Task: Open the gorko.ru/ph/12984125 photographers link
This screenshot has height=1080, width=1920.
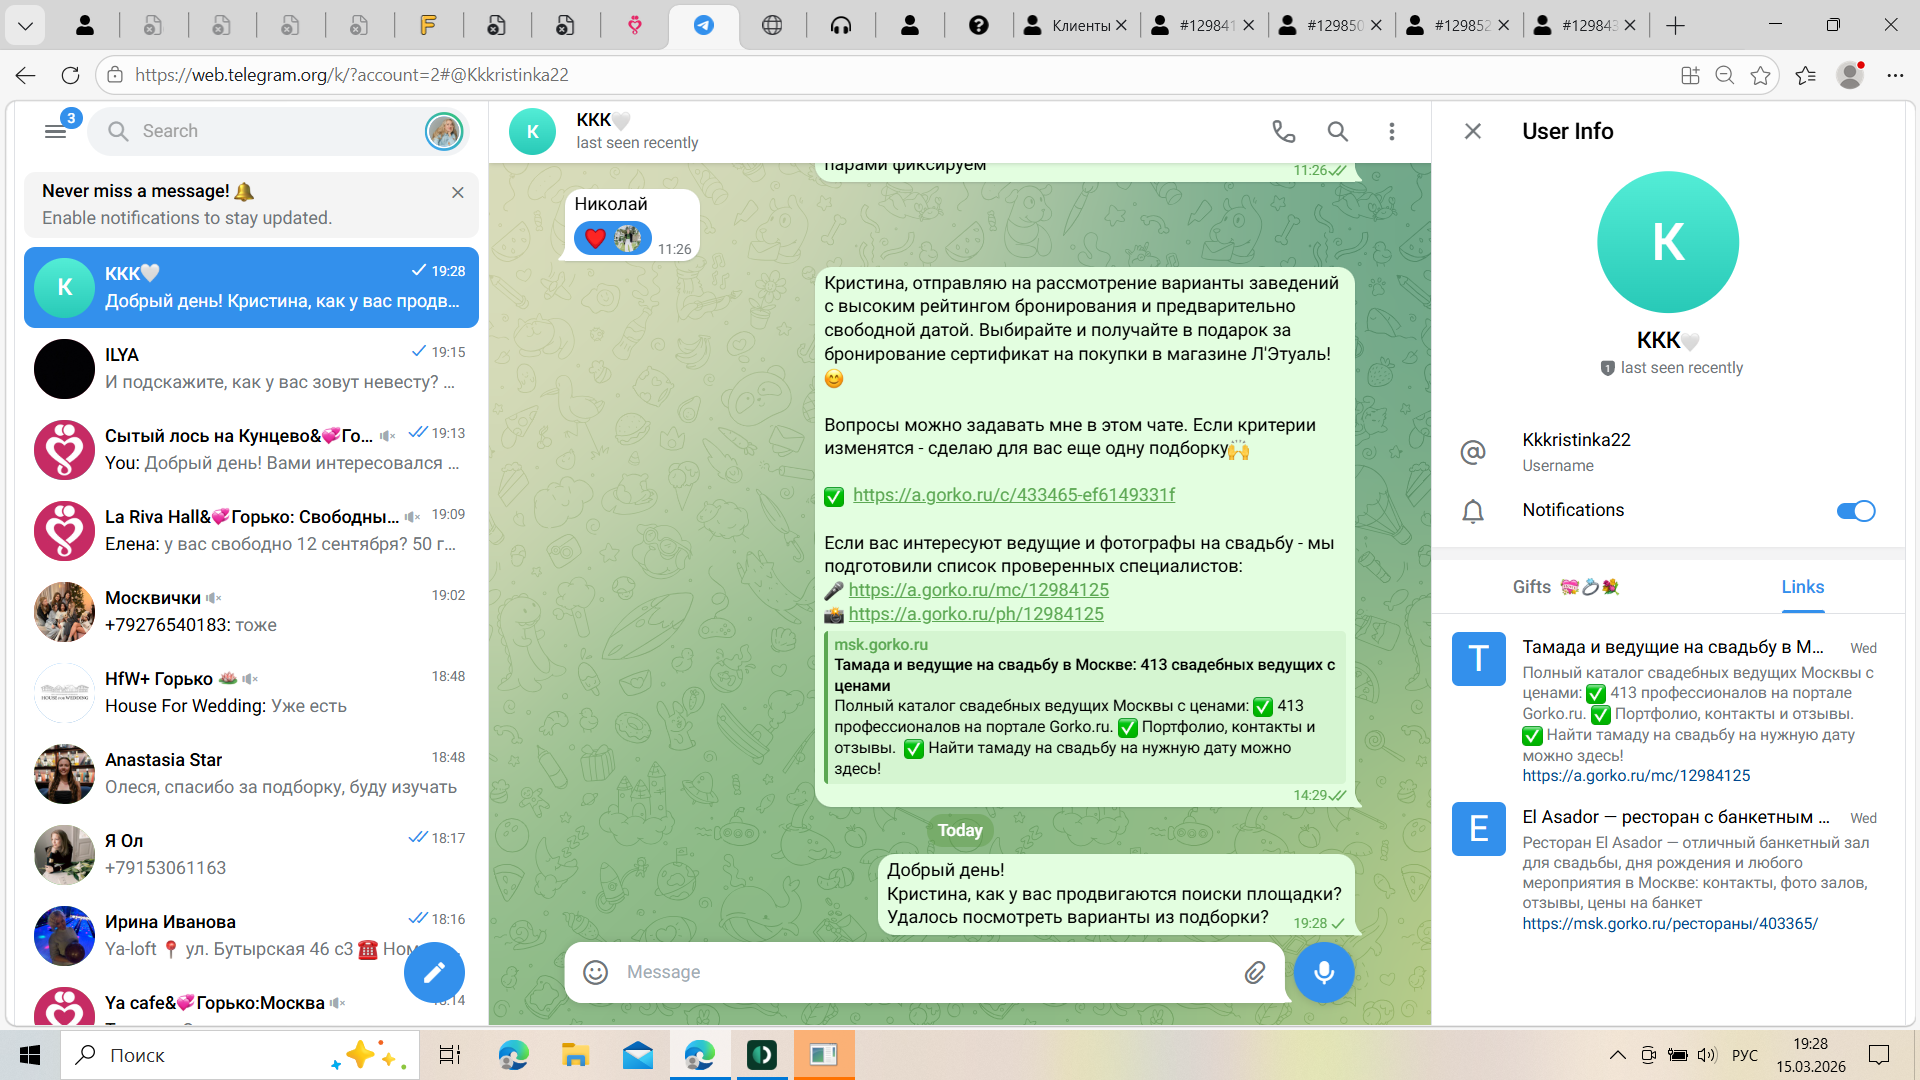Action: [x=976, y=614]
